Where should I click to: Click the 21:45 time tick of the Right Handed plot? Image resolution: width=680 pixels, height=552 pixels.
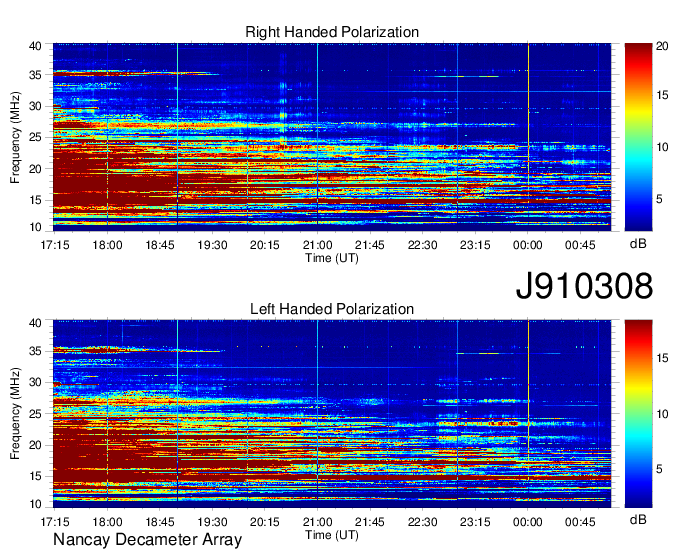click(369, 245)
